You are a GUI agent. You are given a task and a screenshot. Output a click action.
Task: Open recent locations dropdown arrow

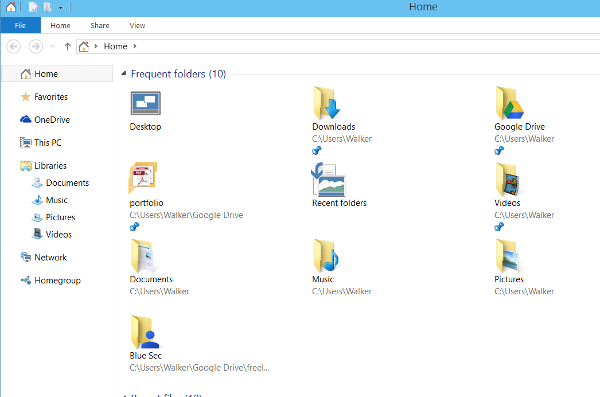pyautogui.click(x=52, y=47)
